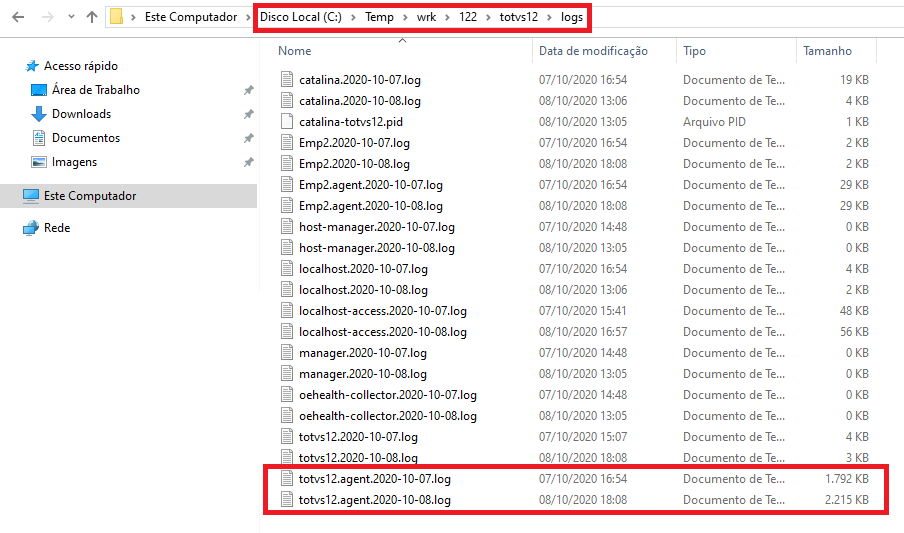
Task: Sort by Data de modificação column
Action: [593, 51]
